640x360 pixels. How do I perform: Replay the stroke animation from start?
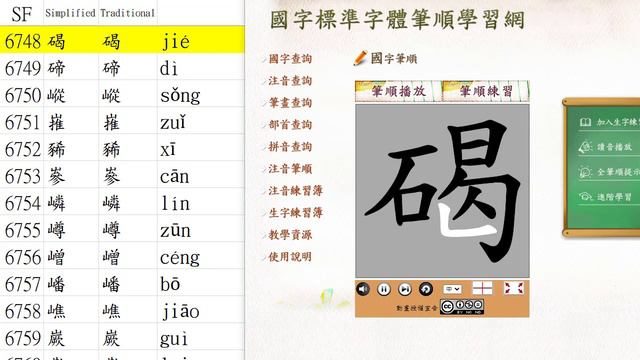coord(426,289)
